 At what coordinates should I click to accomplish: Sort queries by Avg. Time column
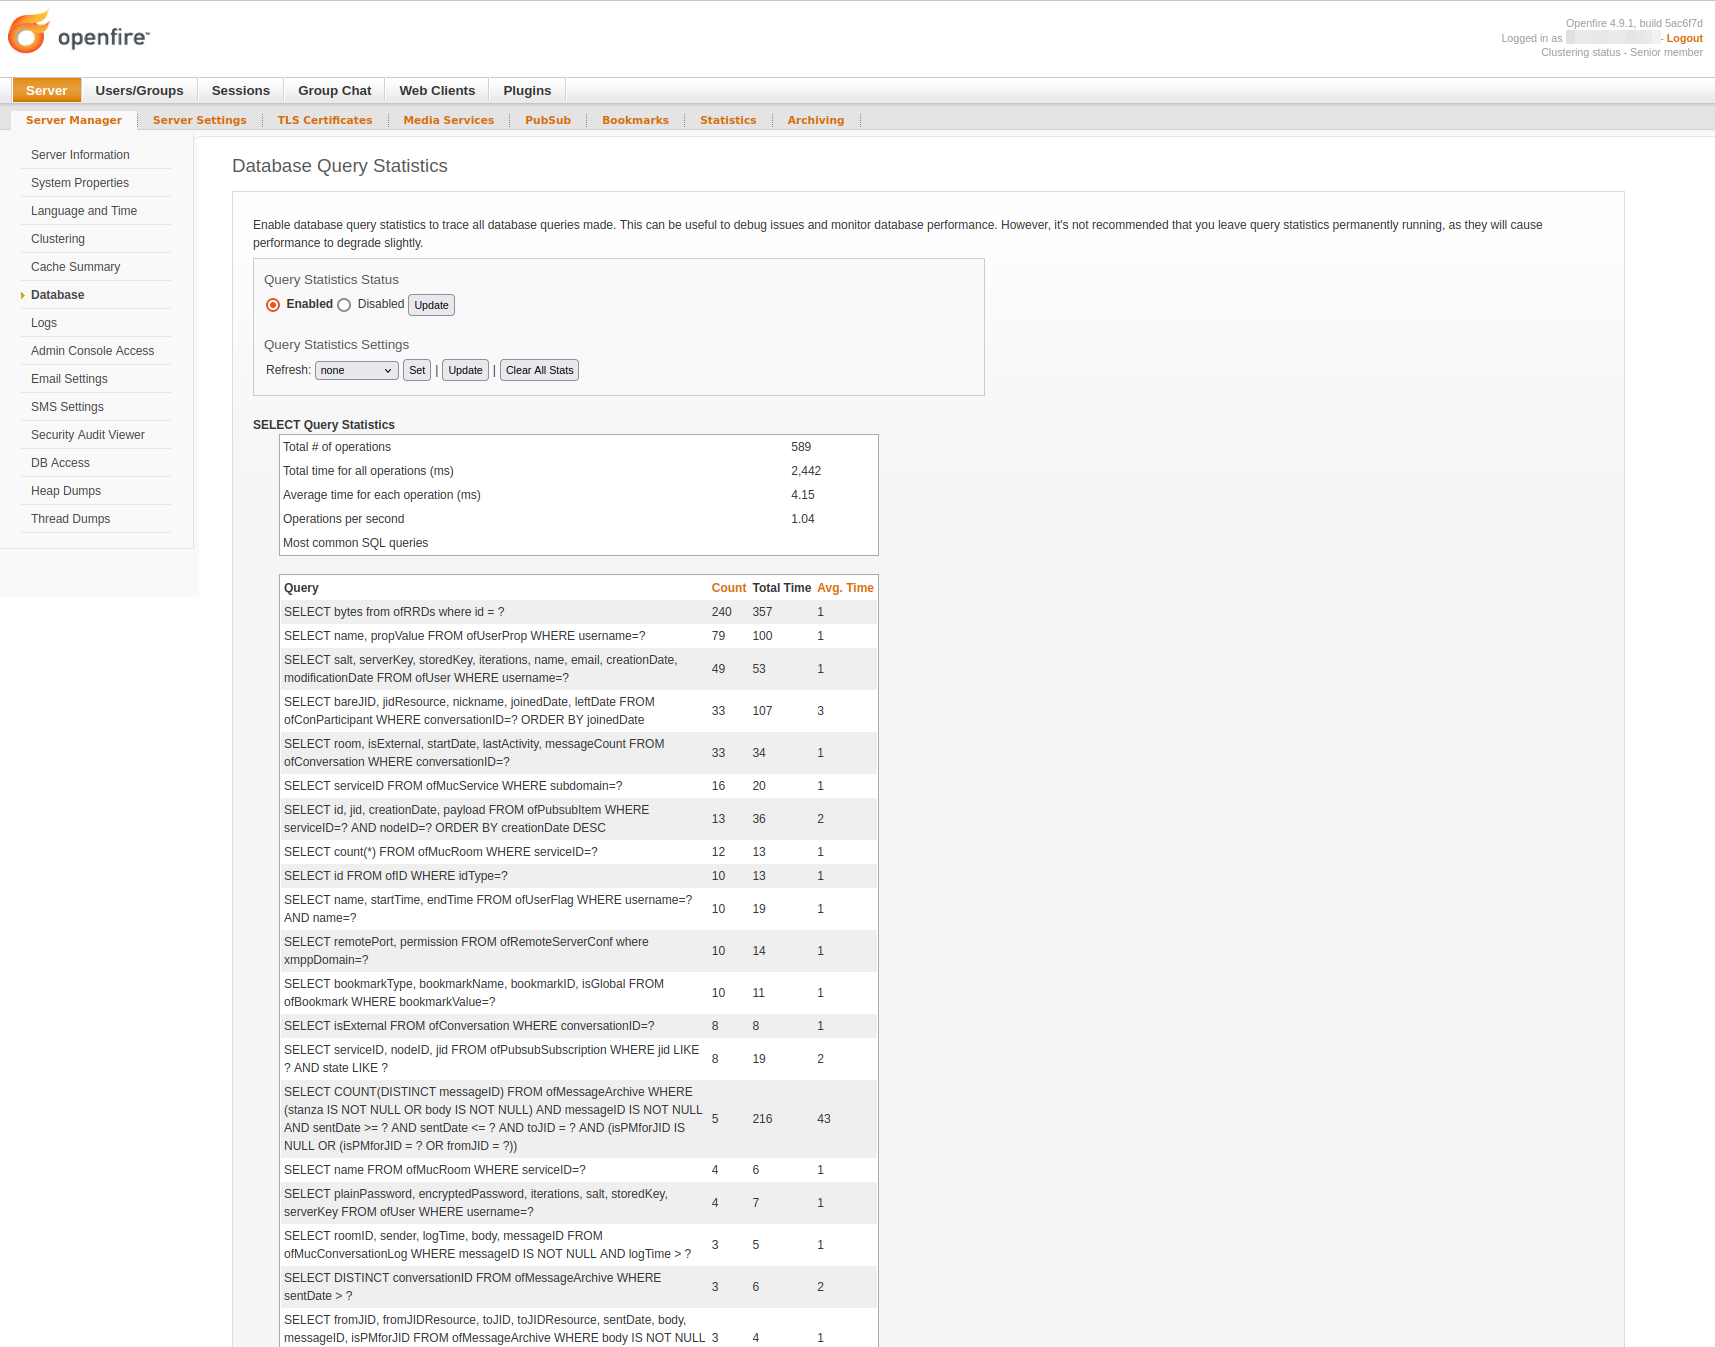click(845, 588)
